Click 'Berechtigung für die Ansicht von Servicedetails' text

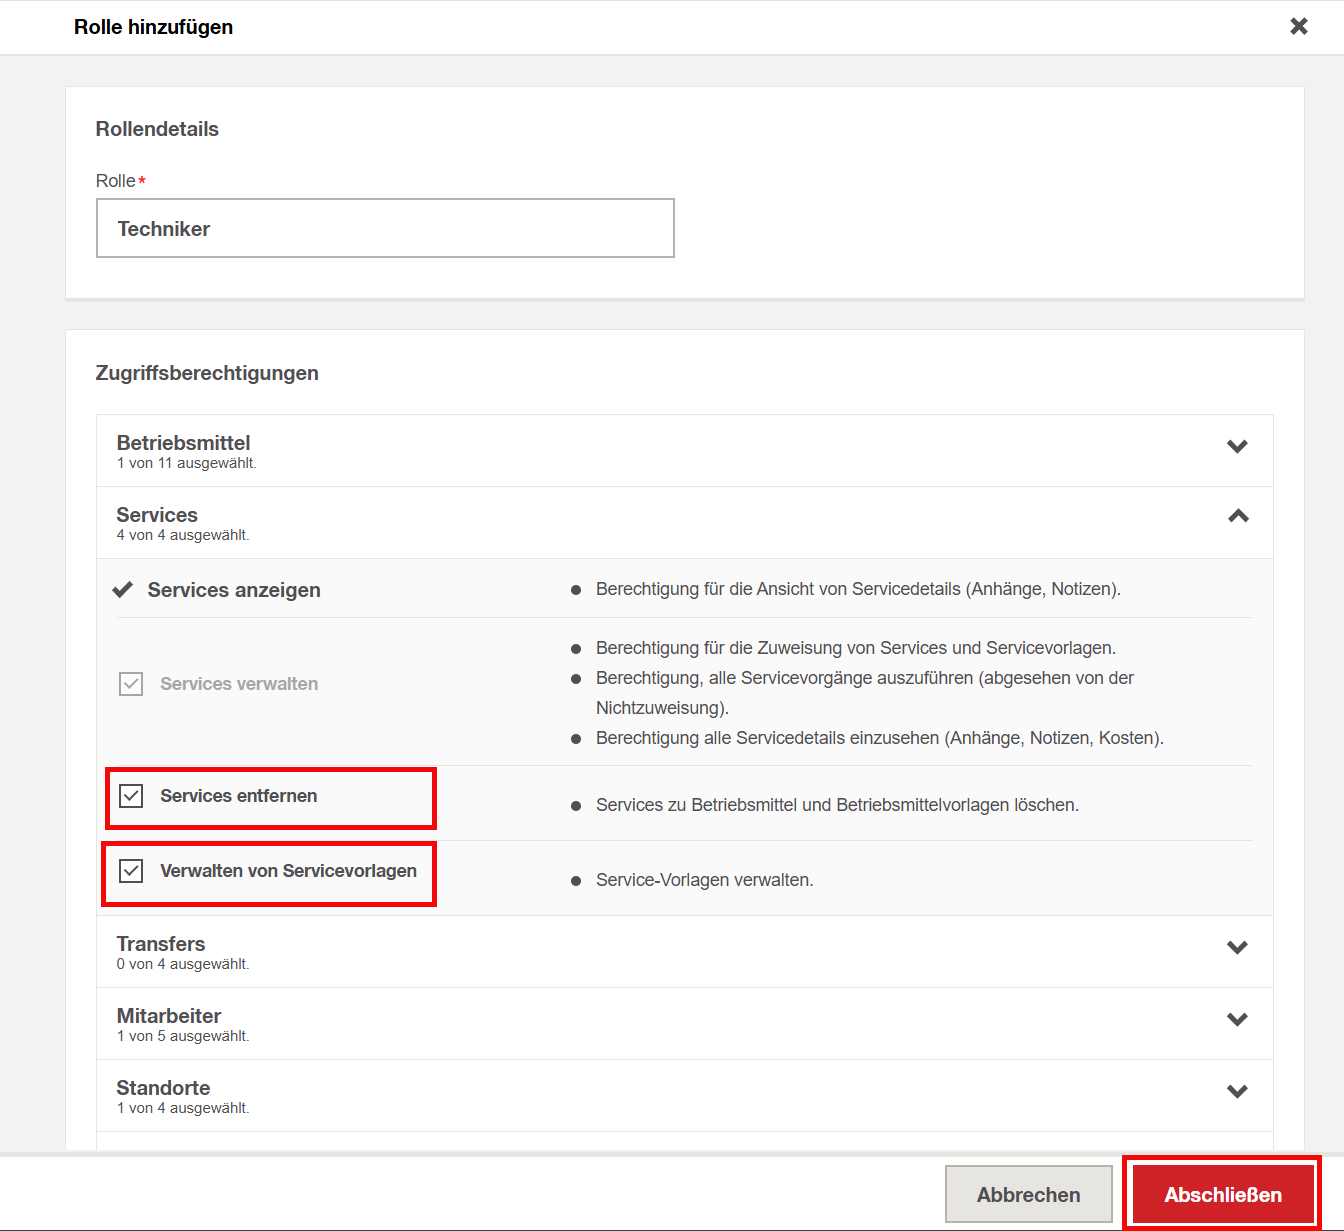(x=858, y=589)
